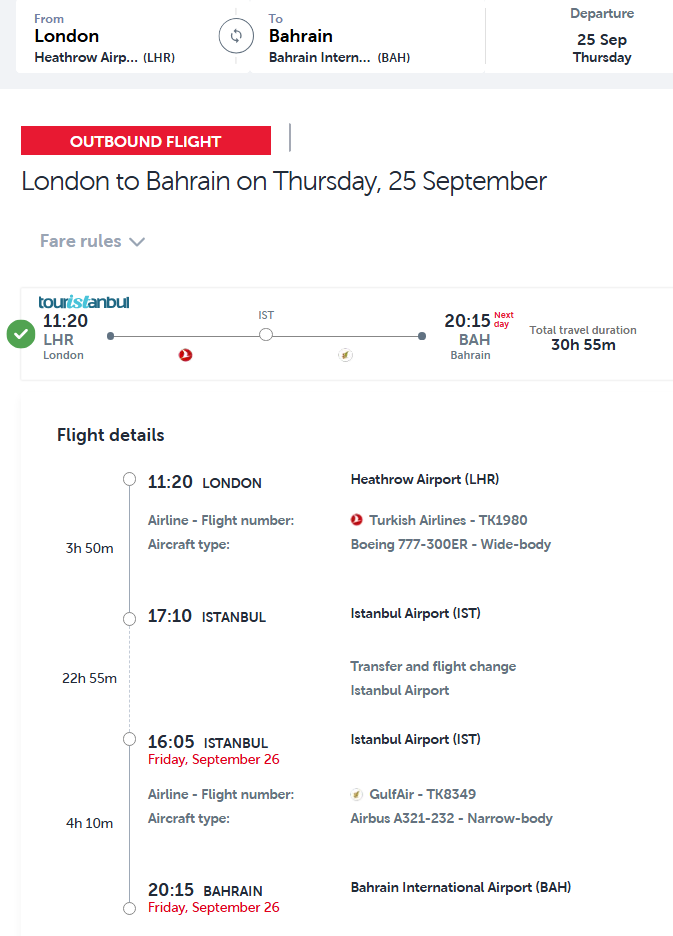Click the Outbound Flight red tab
The image size is (673, 936).
[x=146, y=141]
